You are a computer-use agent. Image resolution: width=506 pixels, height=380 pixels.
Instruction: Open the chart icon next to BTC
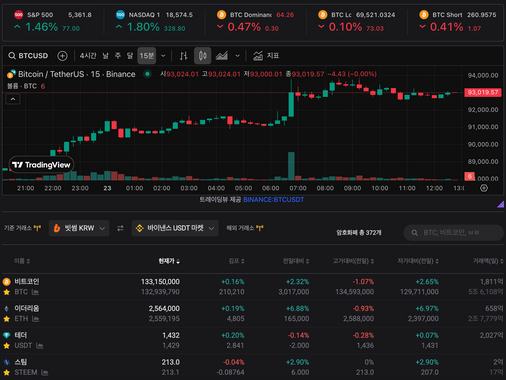pyautogui.click(x=35, y=292)
